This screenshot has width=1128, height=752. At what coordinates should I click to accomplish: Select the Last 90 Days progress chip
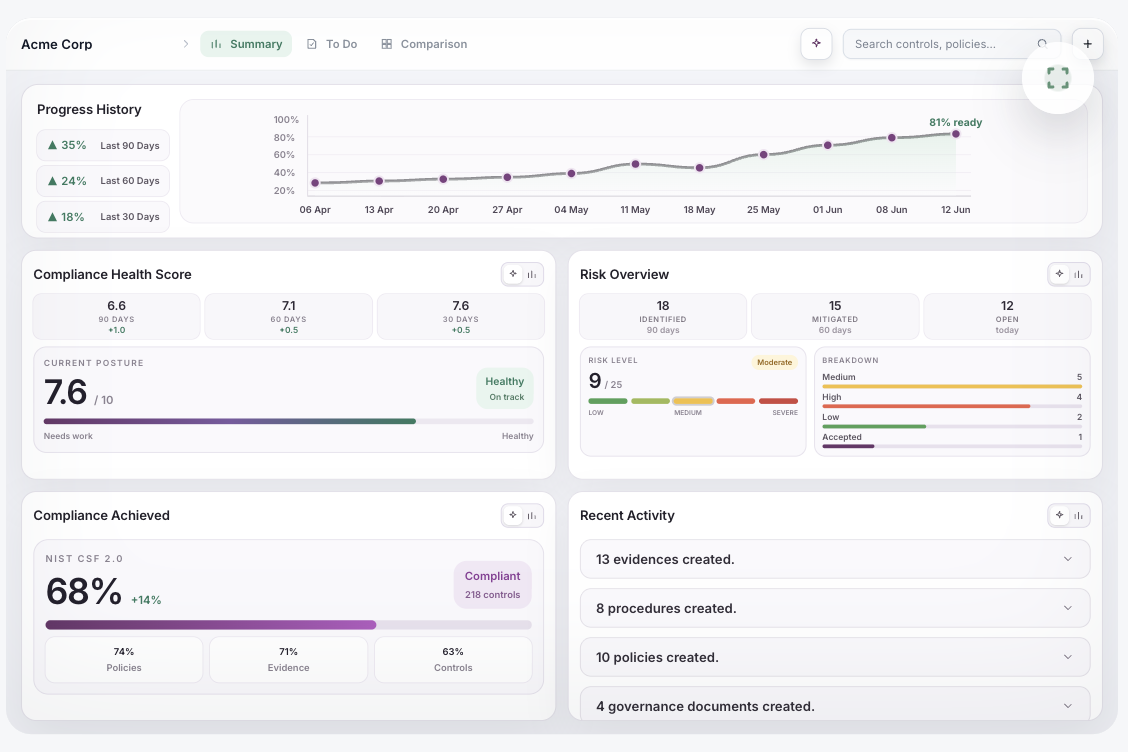click(x=103, y=145)
